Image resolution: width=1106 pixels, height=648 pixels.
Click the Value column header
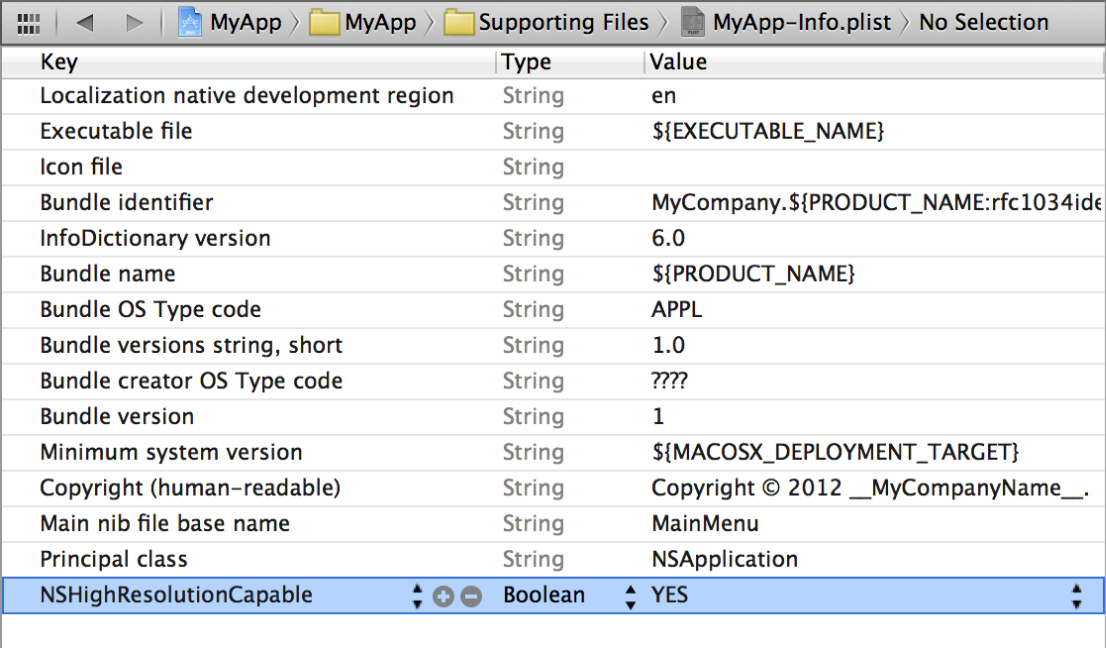pos(678,62)
